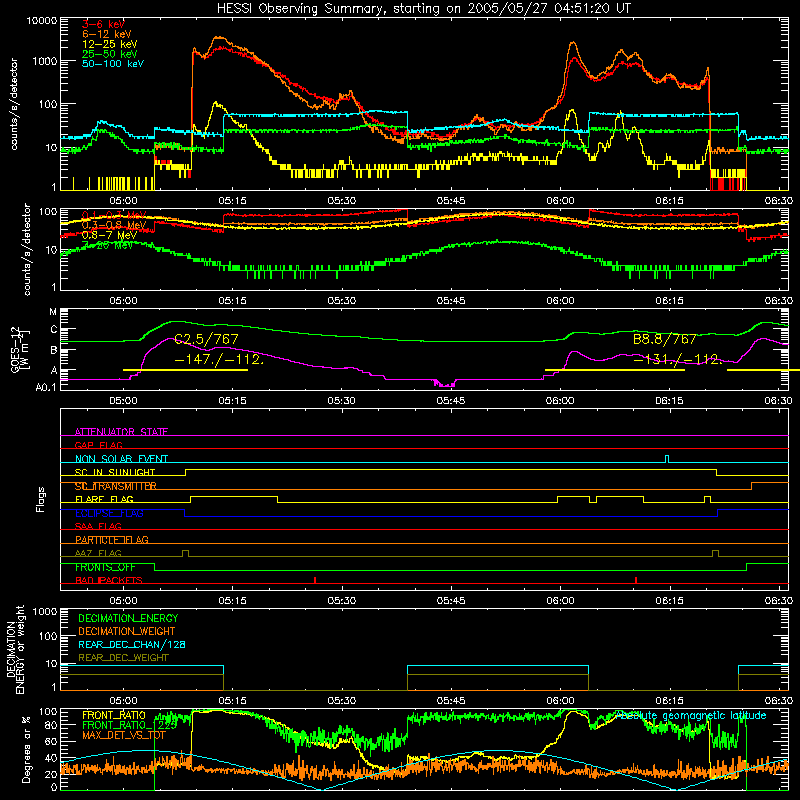Select the GAP_FLAG label
This screenshot has height=800, width=800.
[98, 445]
